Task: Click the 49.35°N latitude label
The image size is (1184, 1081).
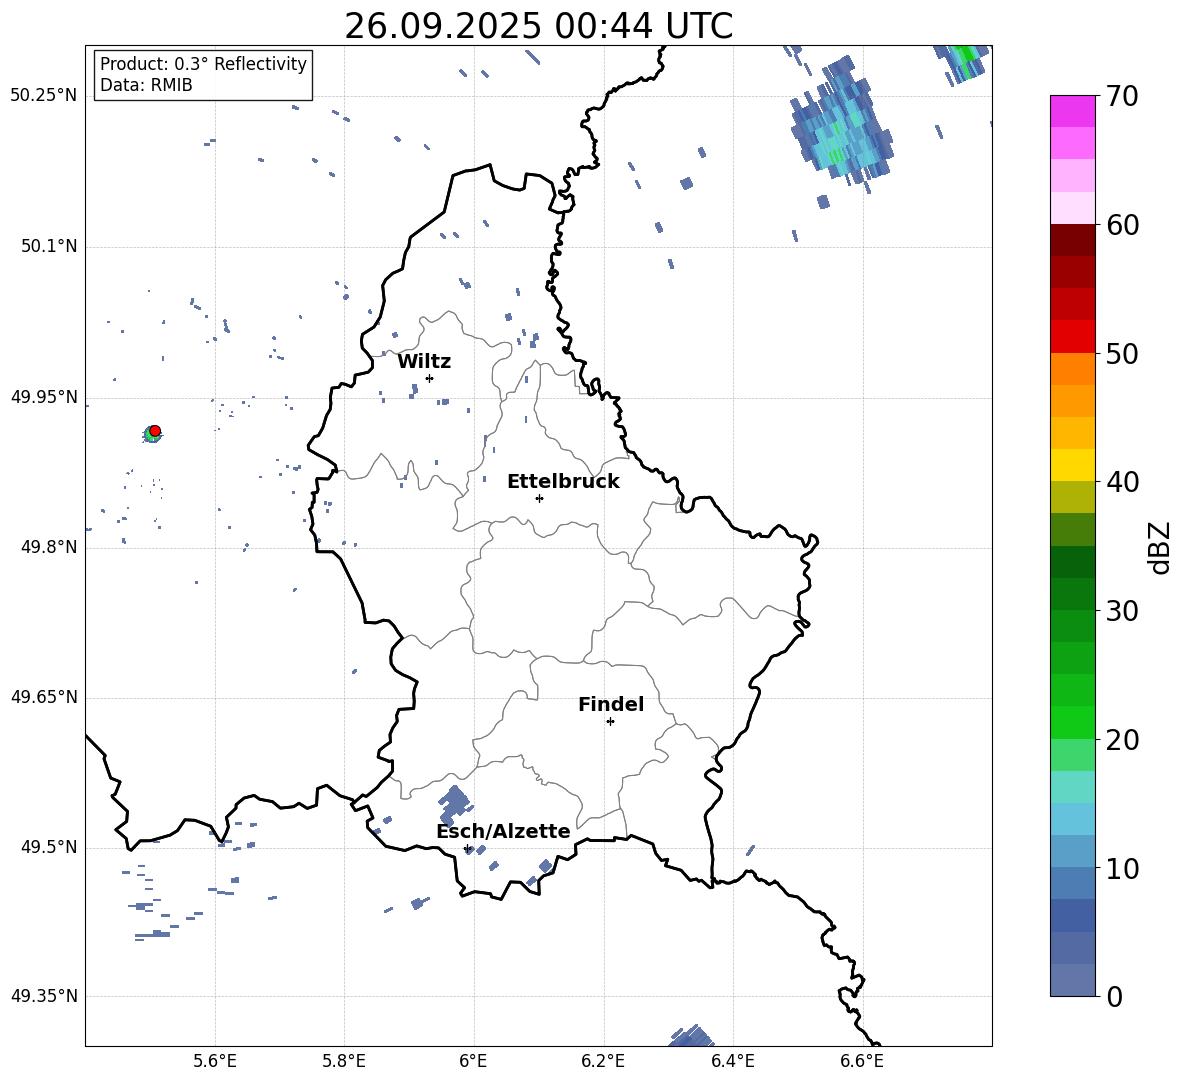Action: [x=44, y=996]
